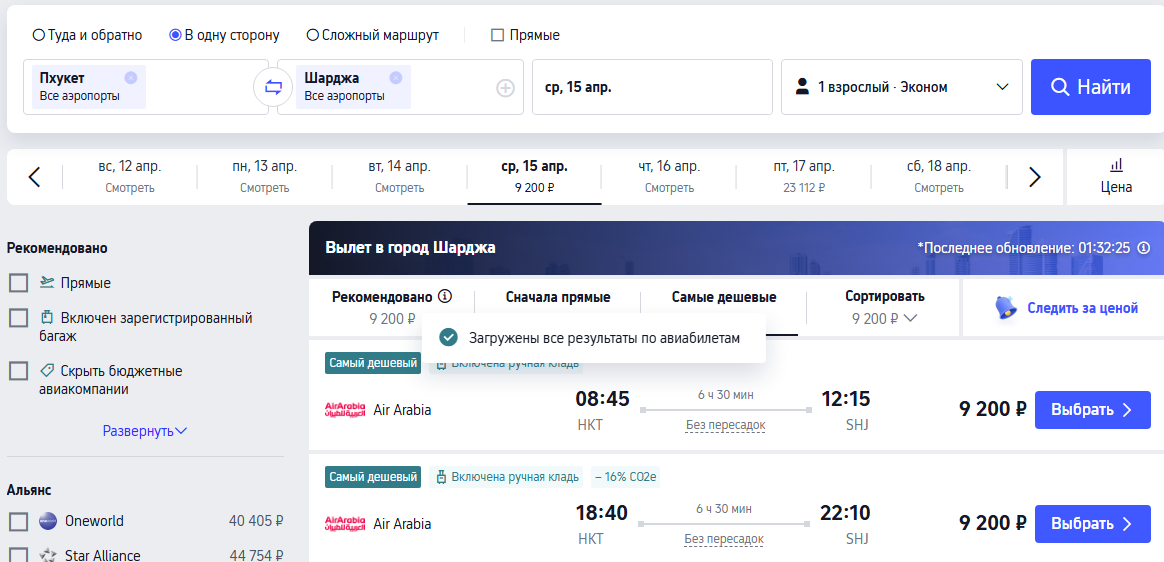The image size is (1164, 562).
Task: Choose the пт, 17 апр. date tab
Action: click(x=803, y=176)
